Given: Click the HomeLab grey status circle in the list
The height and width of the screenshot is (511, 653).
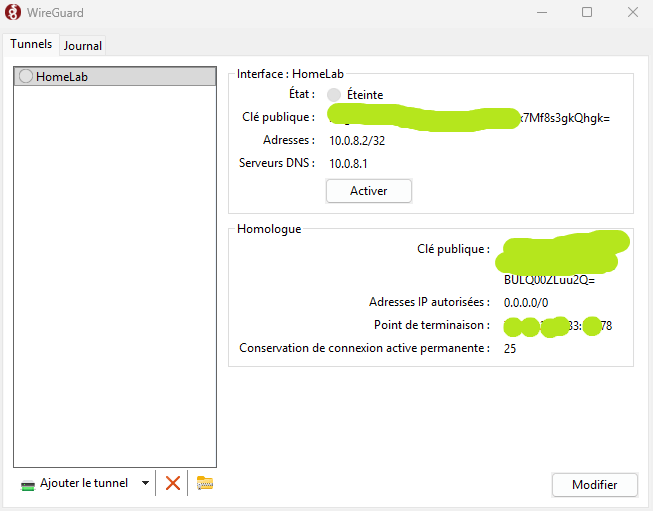Looking at the screenshot, I should pos(26,77).
